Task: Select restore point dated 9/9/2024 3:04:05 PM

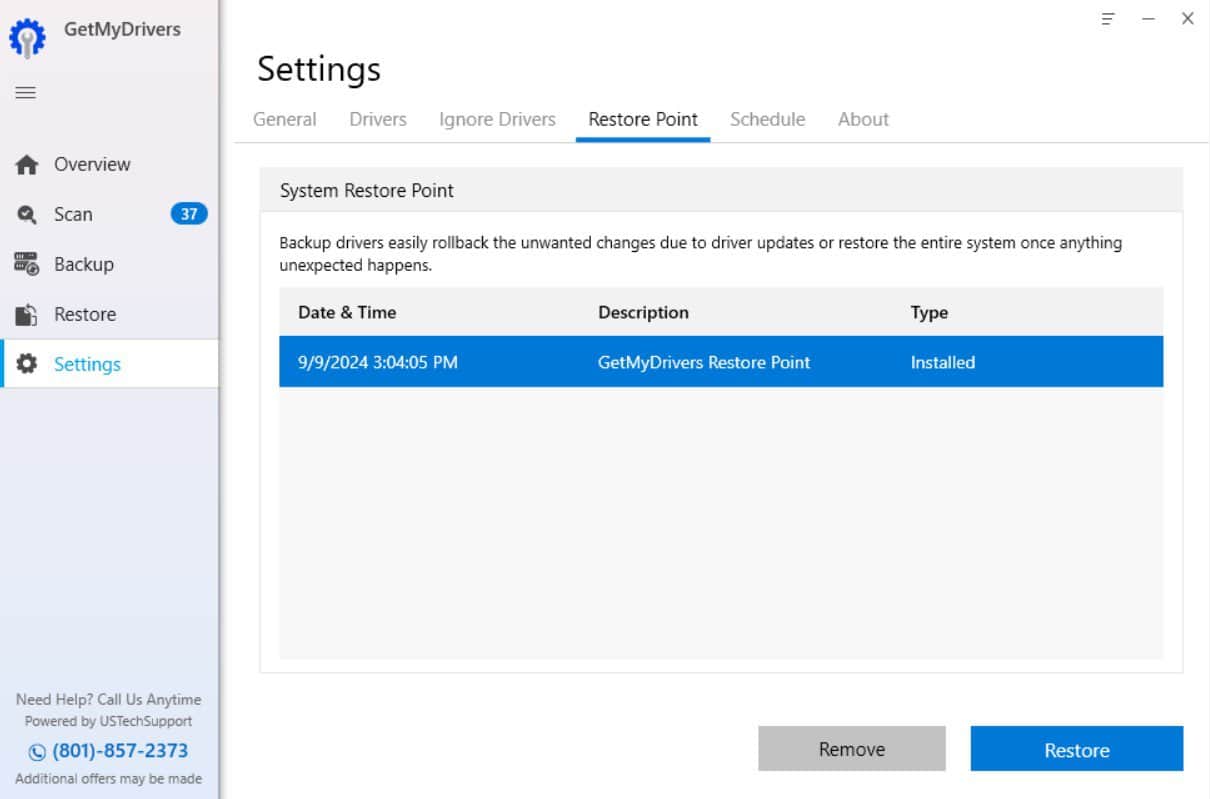Action: 721,362
